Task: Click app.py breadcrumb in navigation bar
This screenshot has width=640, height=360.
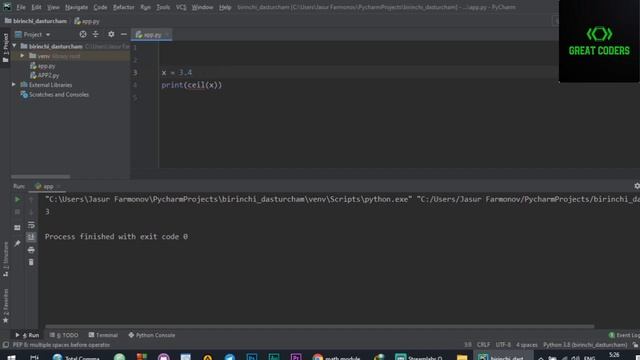Action: [x=87, y=21]
